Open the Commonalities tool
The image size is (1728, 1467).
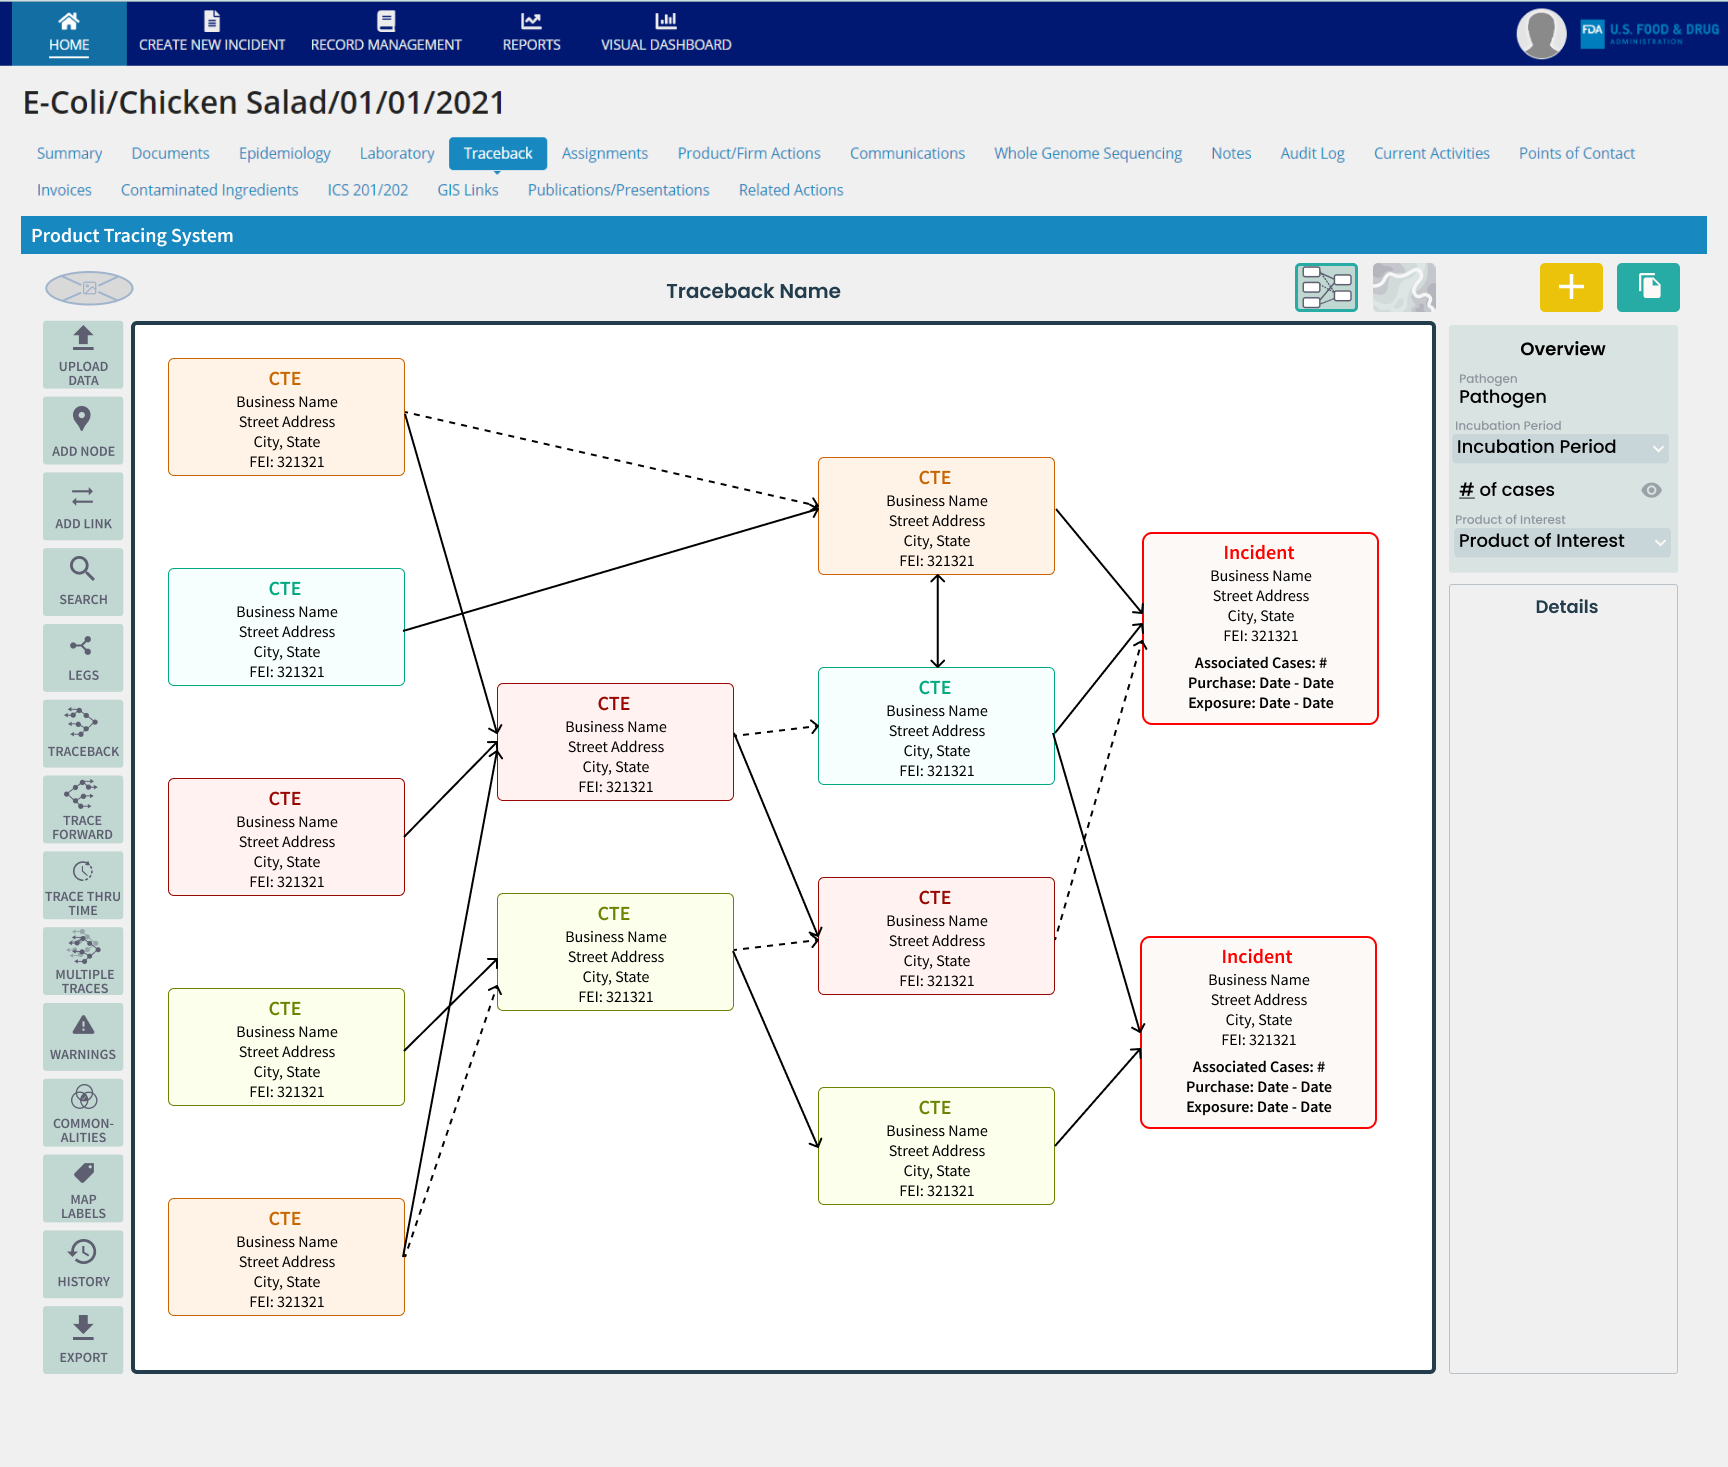83,1112
